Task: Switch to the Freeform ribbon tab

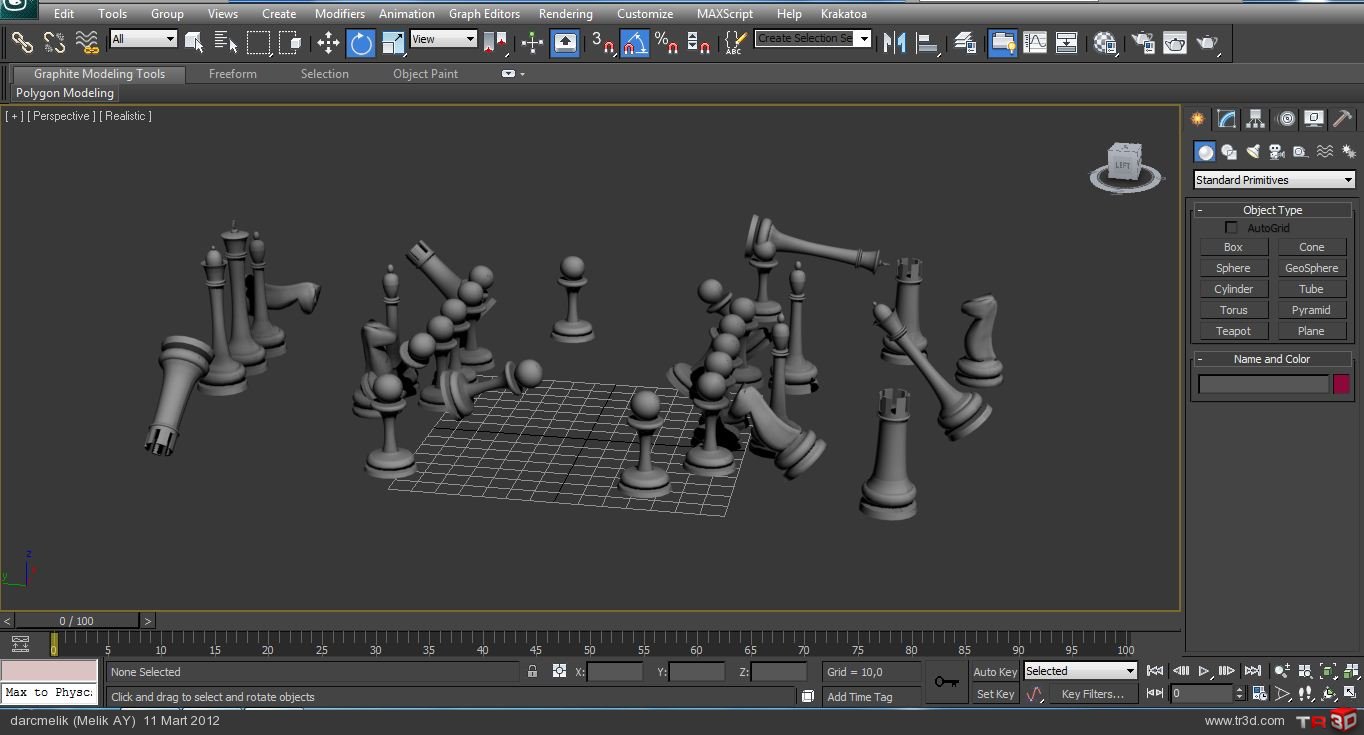Action: pos(232,74)
